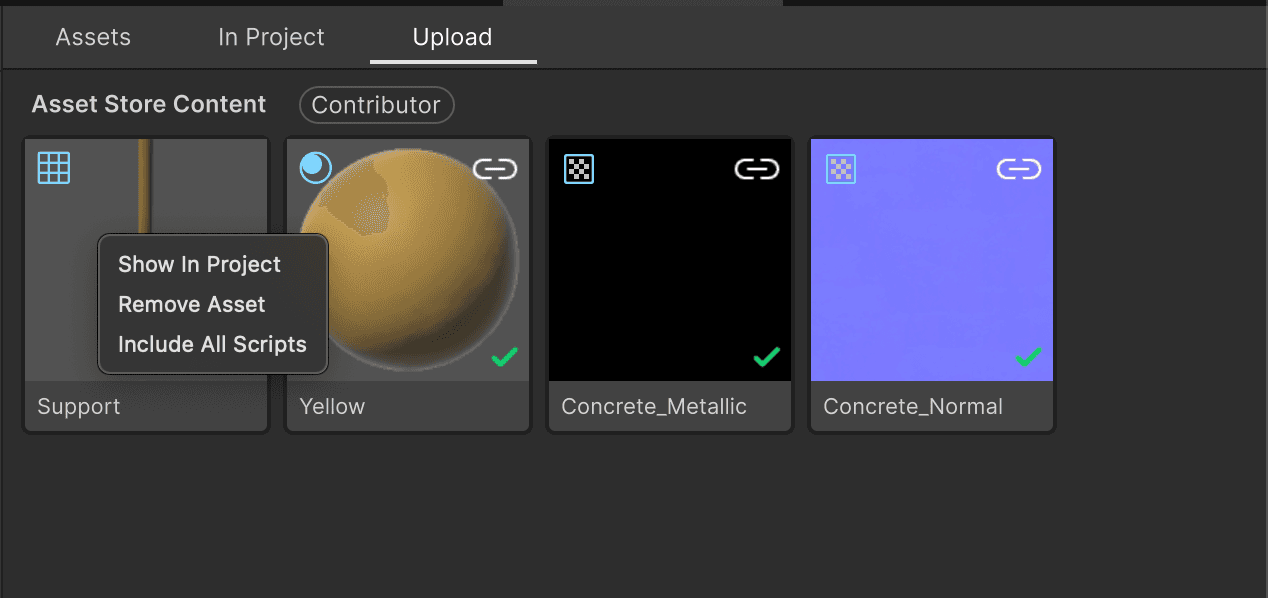The width and height of the screenshot is (1268, 598).
Task: Toggle the checkmark on Concrete_Metallic
Action: 767,356
